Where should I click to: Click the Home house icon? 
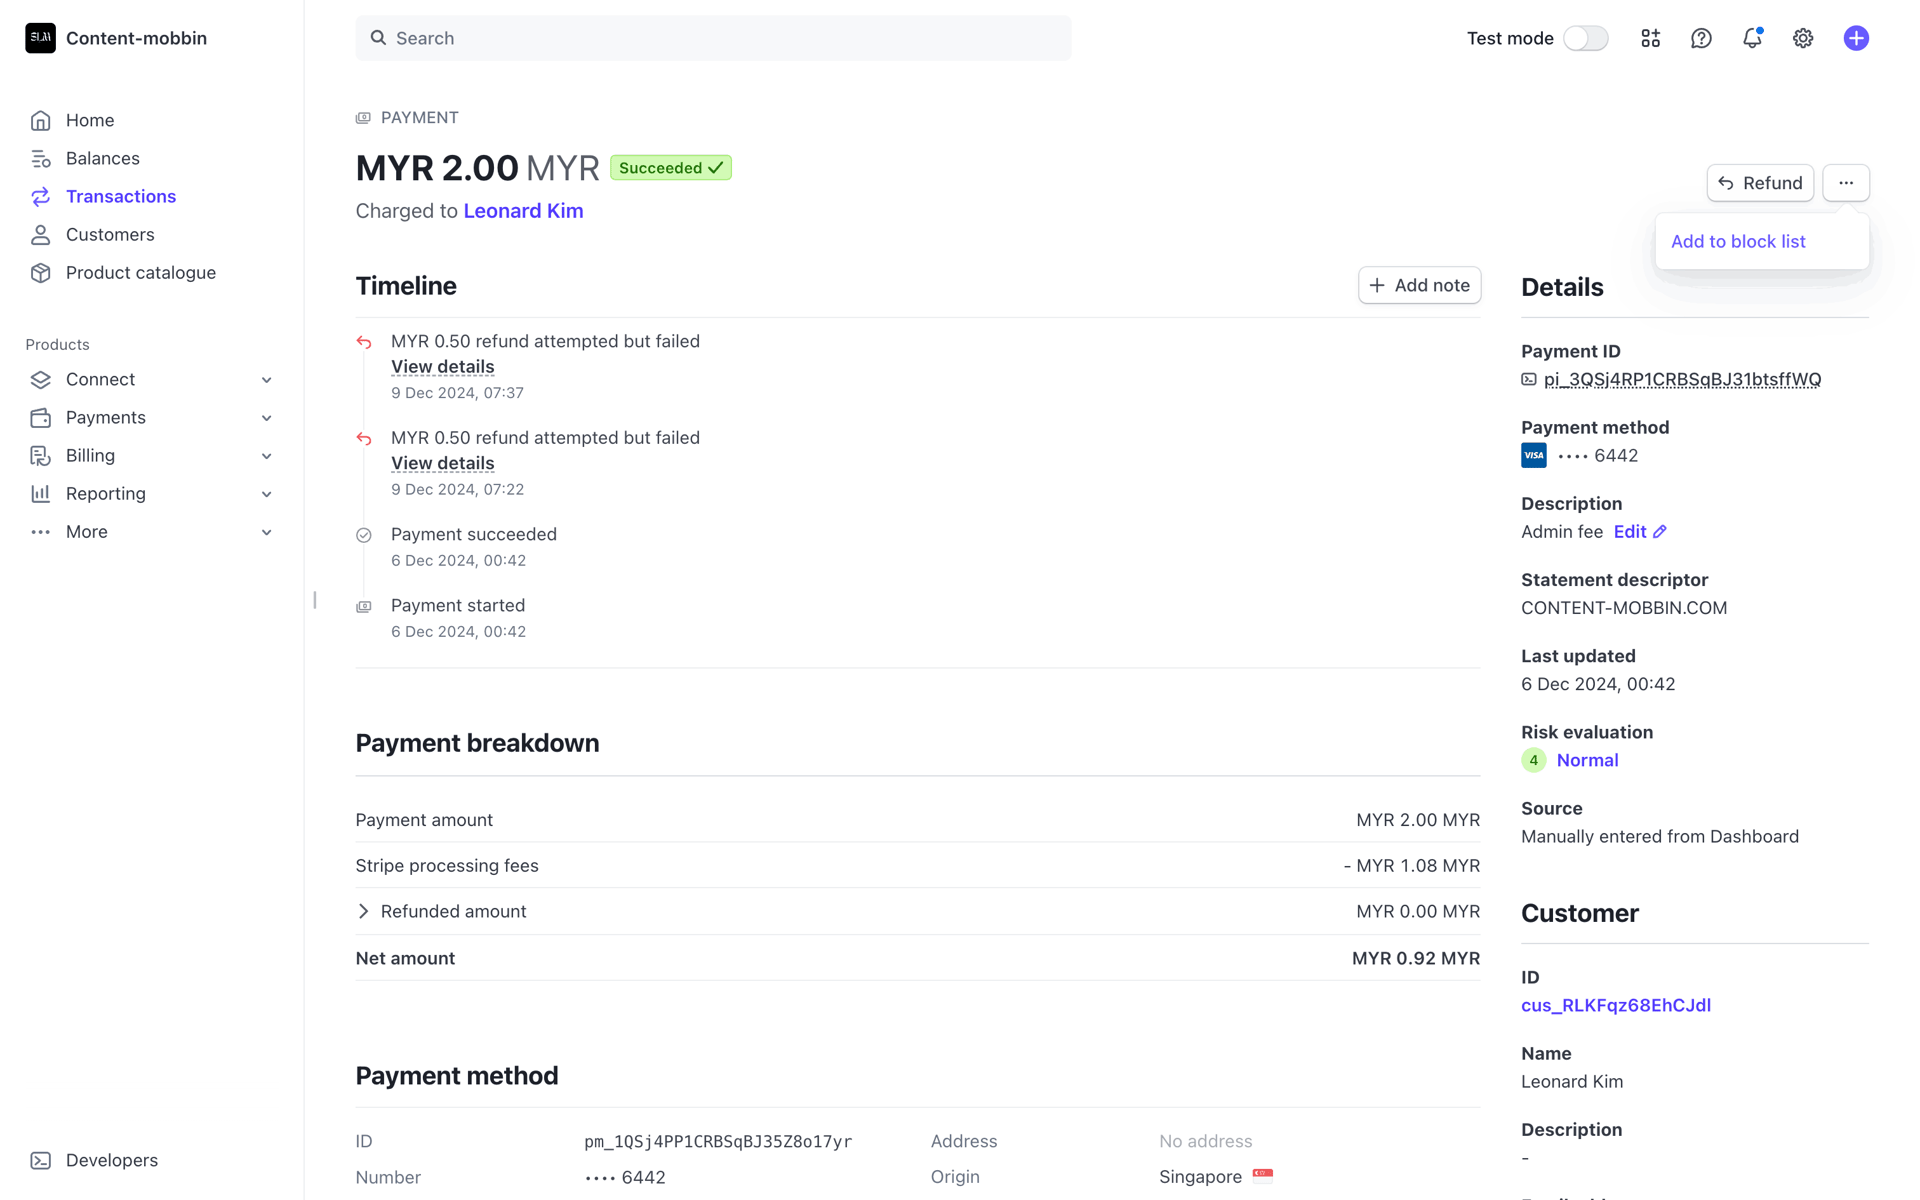point(40,120)
